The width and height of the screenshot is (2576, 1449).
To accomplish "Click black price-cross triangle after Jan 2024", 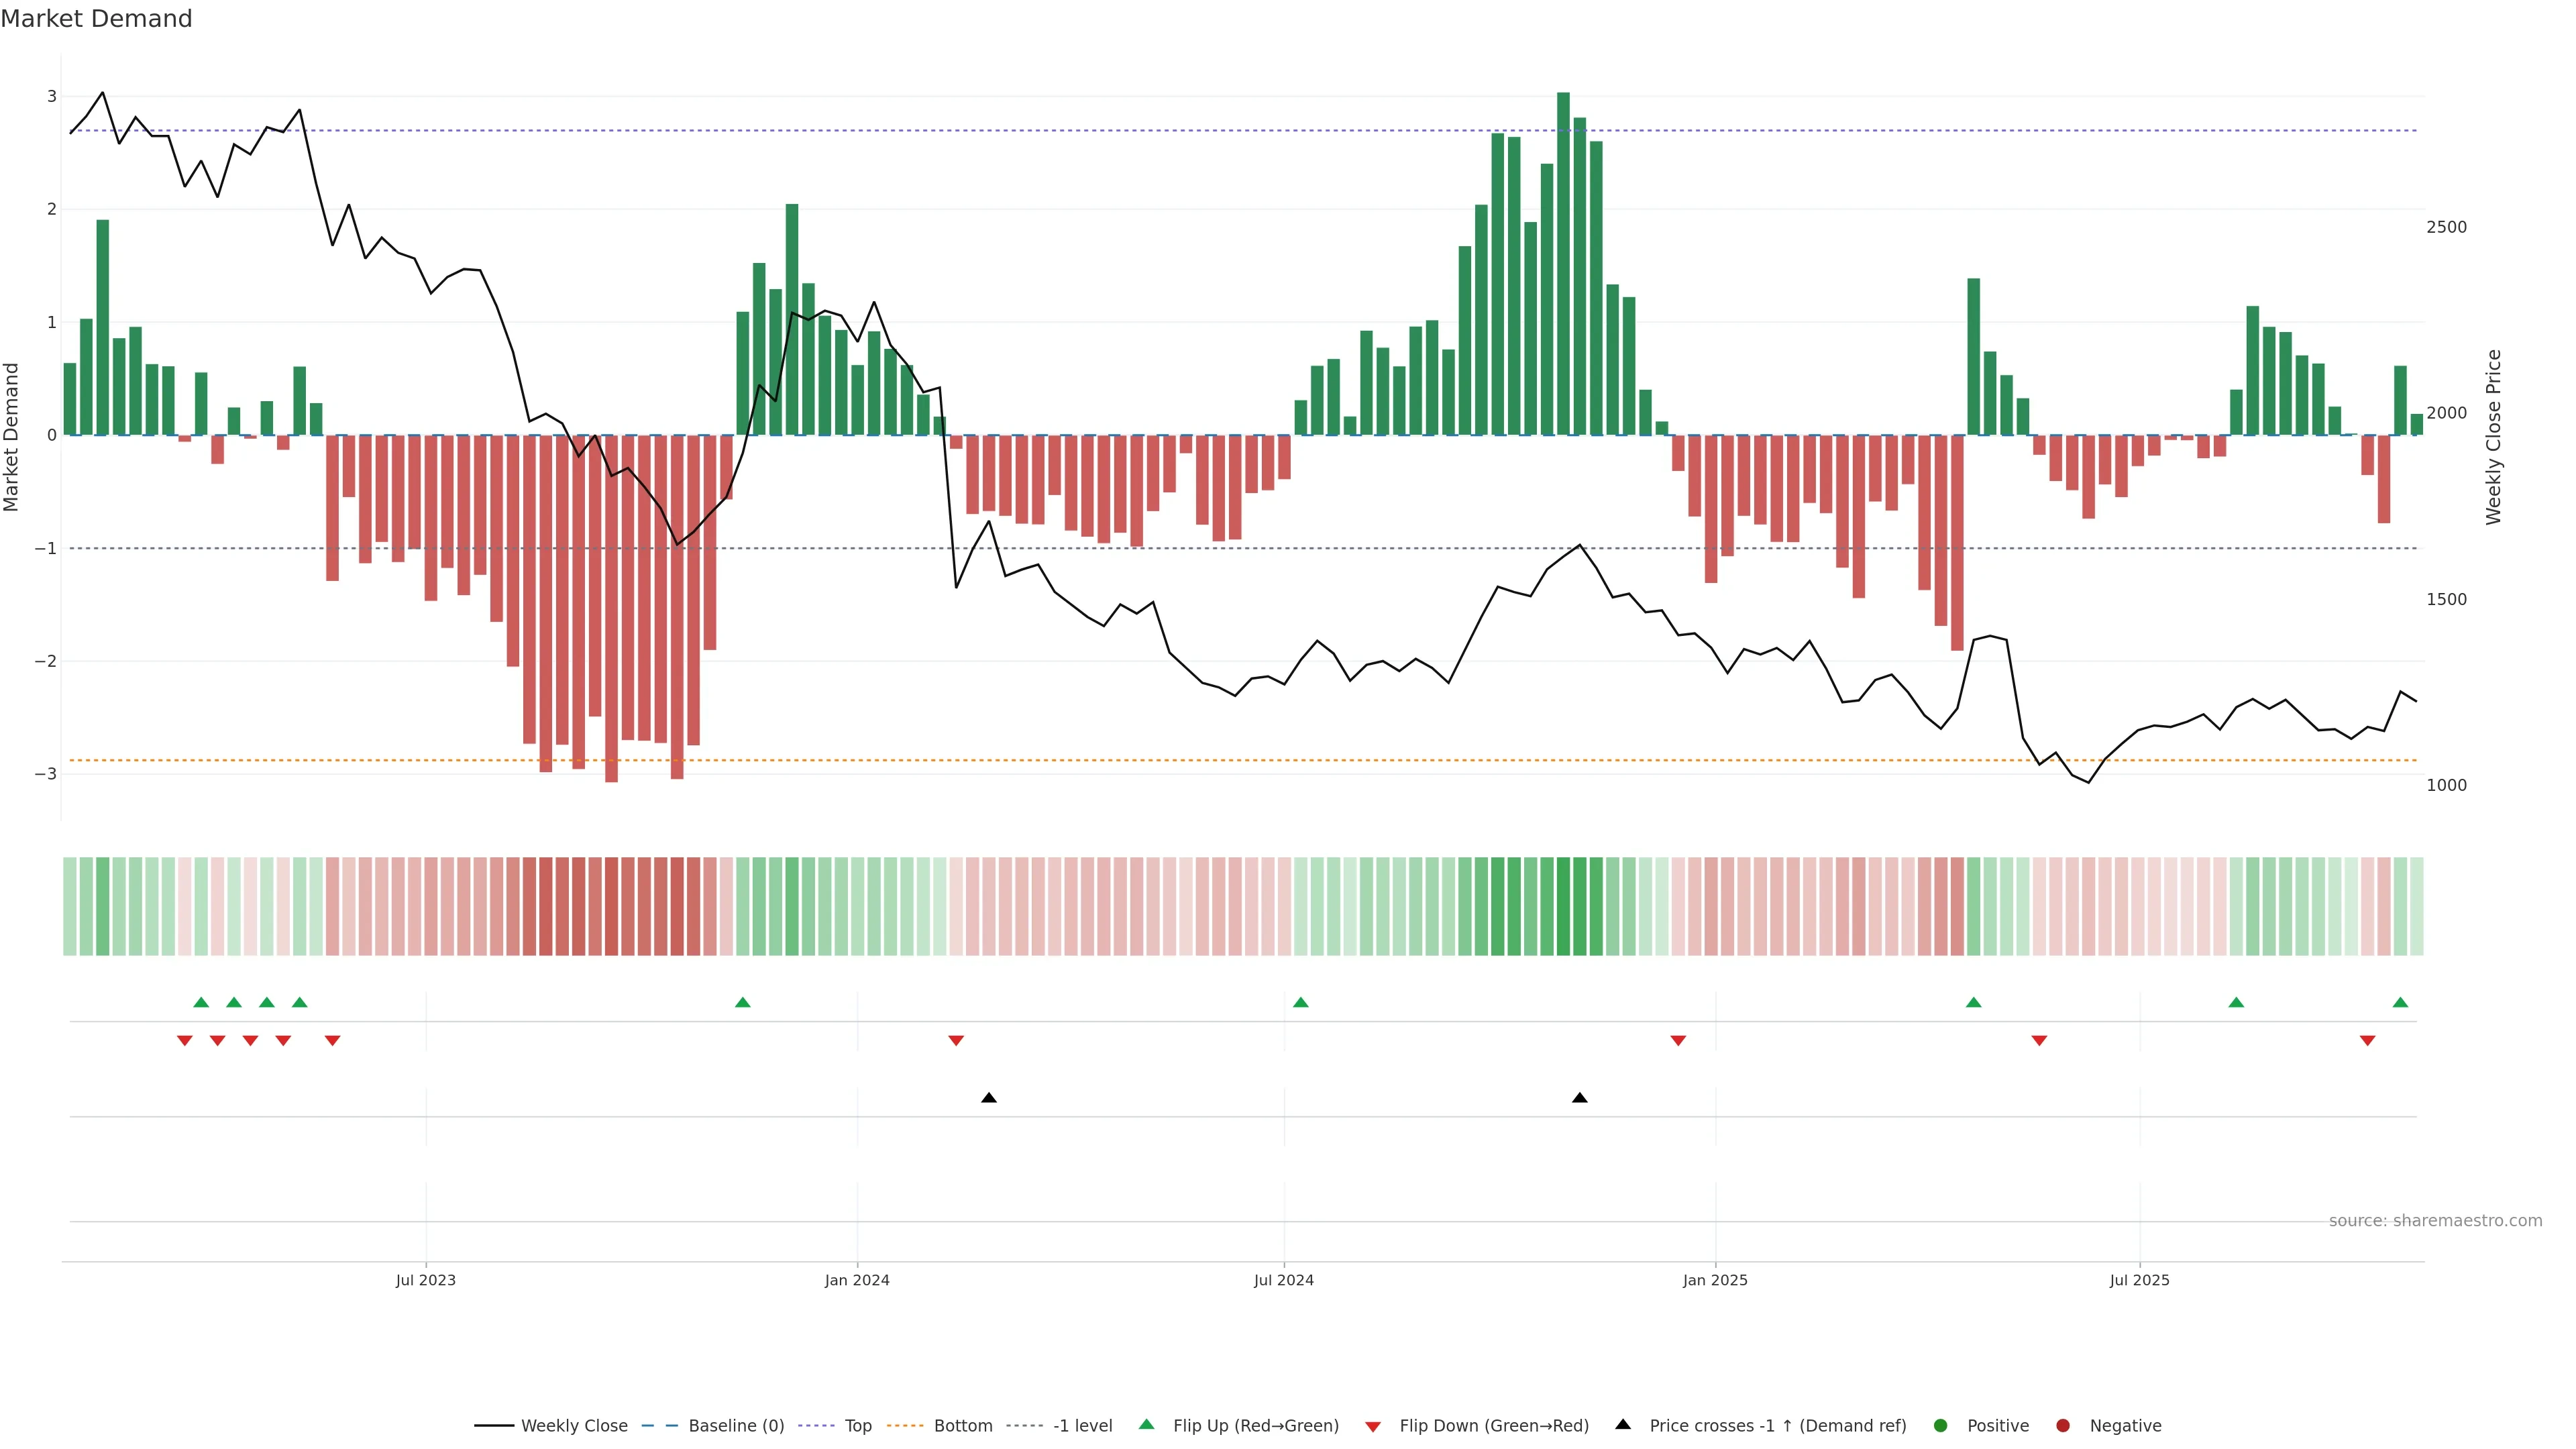I will point(988,1098).
